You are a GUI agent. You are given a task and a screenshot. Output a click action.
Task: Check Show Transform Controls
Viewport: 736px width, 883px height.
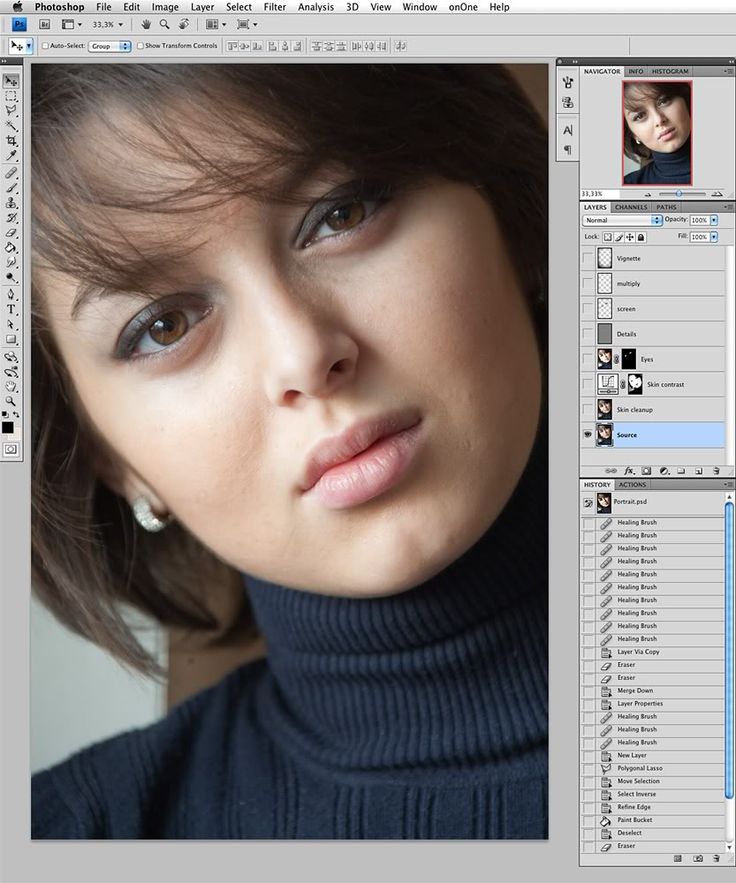tap(140, 46)
